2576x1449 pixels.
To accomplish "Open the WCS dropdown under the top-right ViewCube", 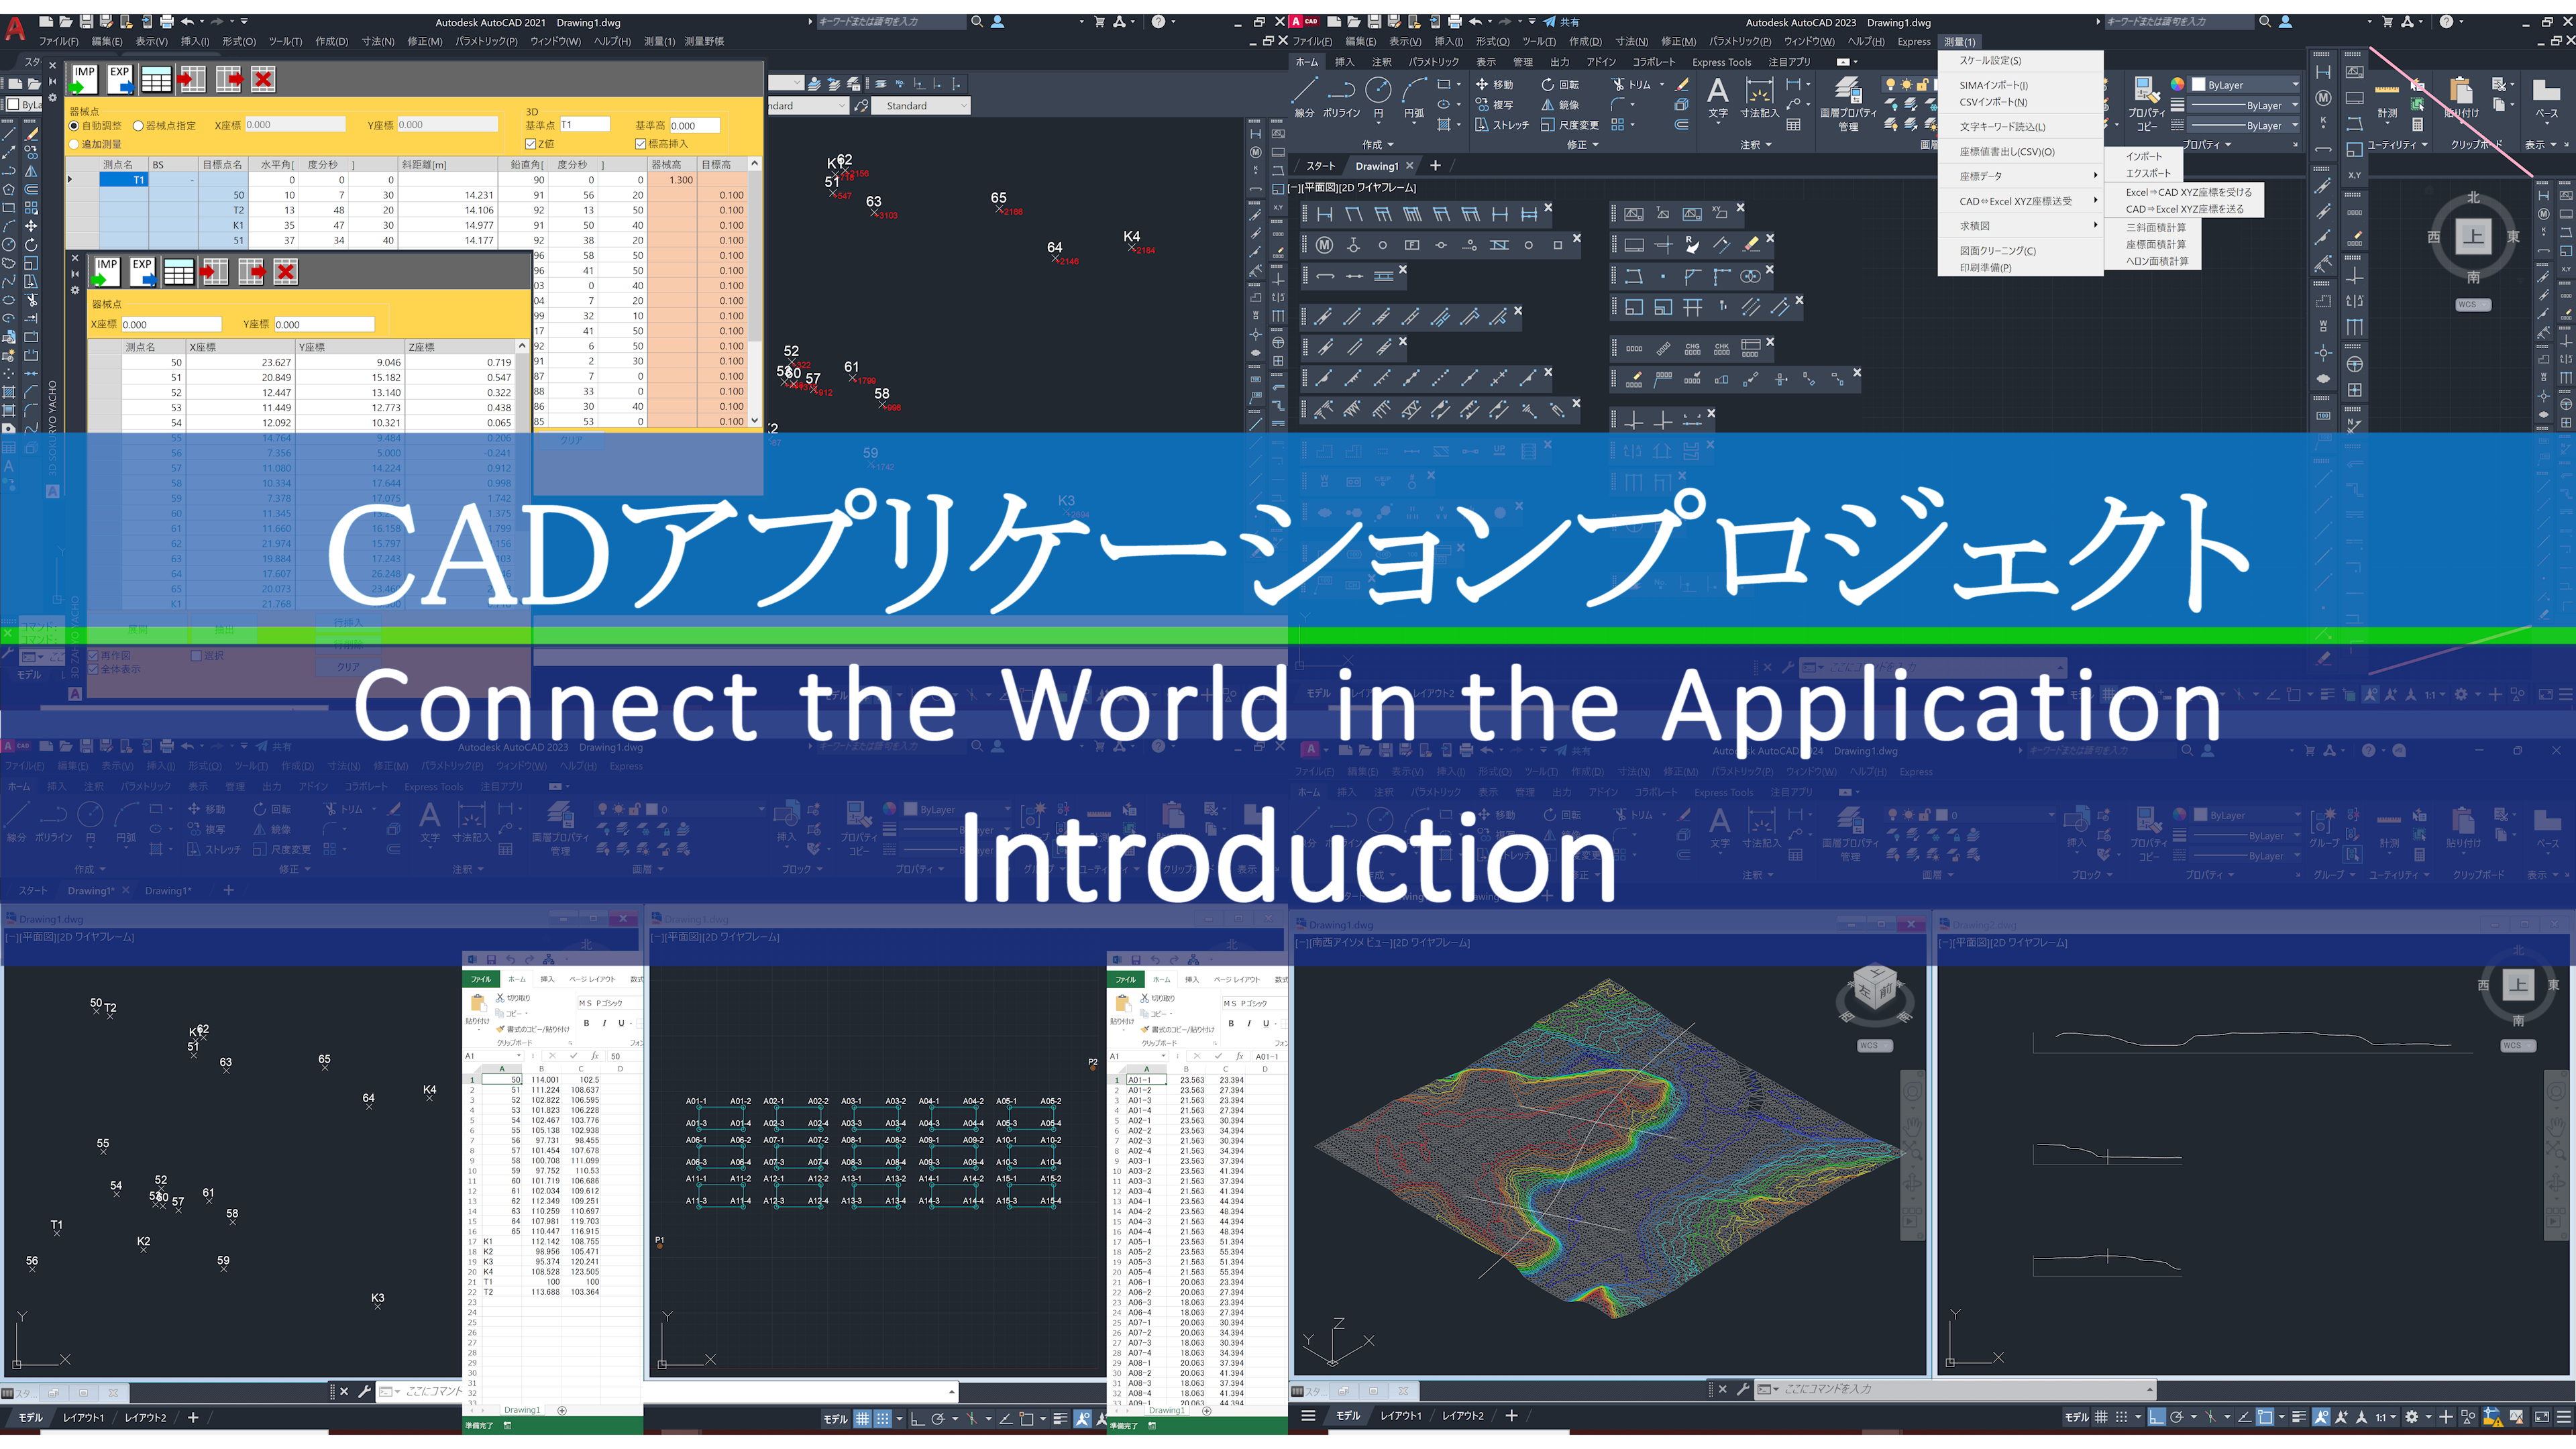I will click(2472, 305).
